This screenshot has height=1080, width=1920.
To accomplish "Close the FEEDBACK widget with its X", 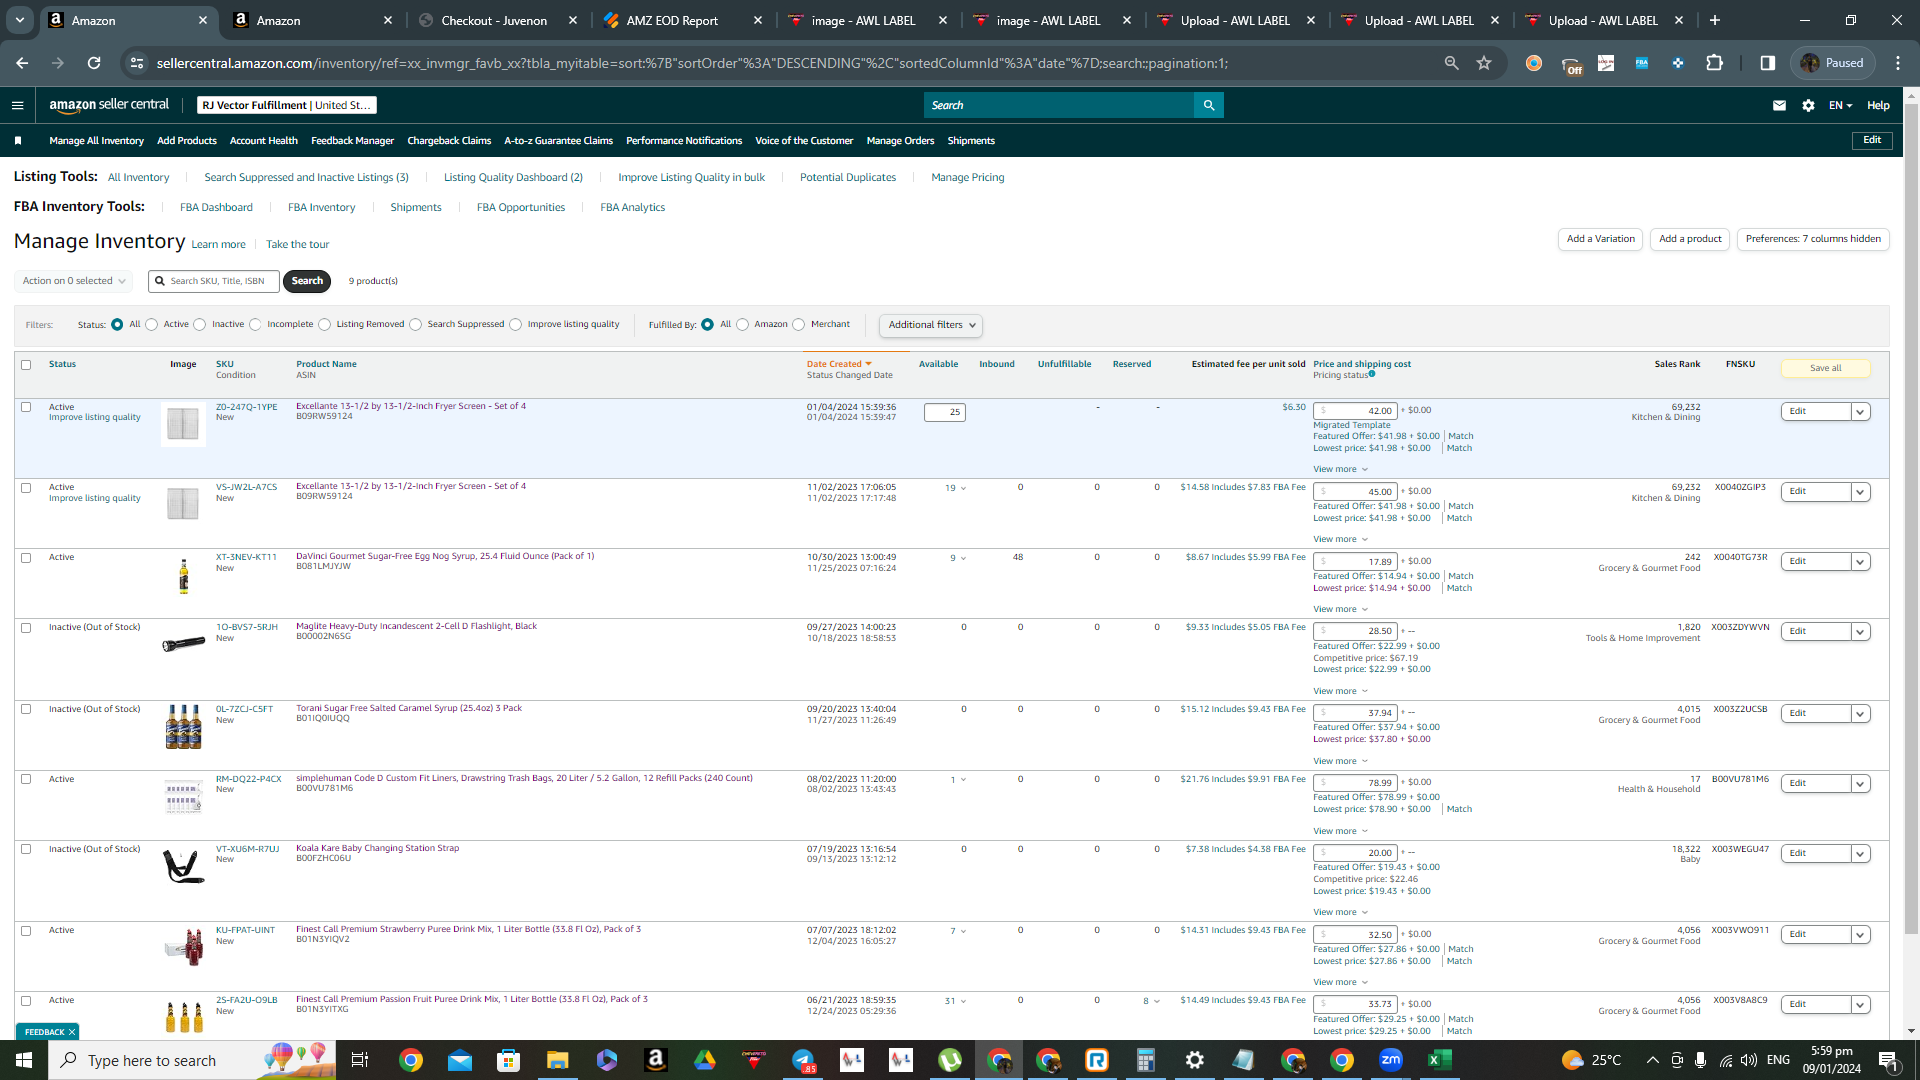I will pyautogui.click(x=72, y=1032).
